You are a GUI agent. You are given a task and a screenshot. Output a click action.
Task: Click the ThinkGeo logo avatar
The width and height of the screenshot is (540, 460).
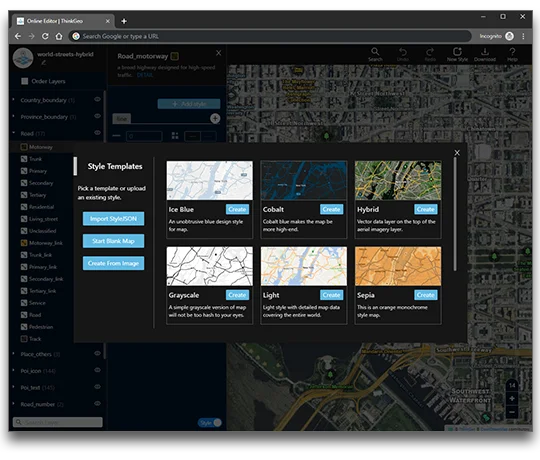coord(23,58)
